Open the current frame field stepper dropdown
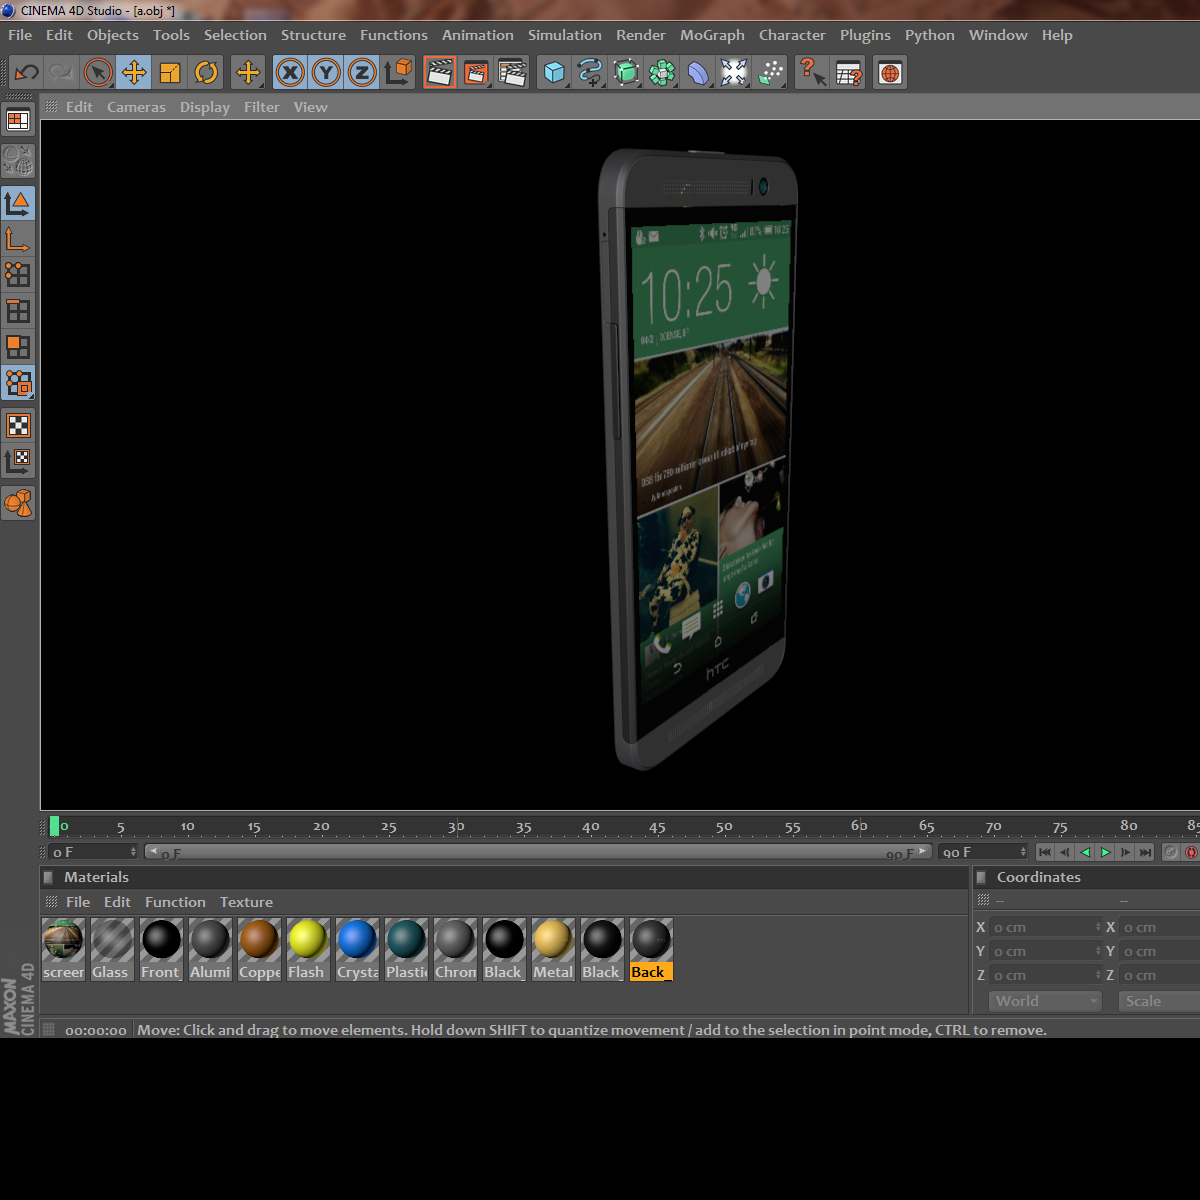1200x1200 pixels. click(x=134, y=851)
